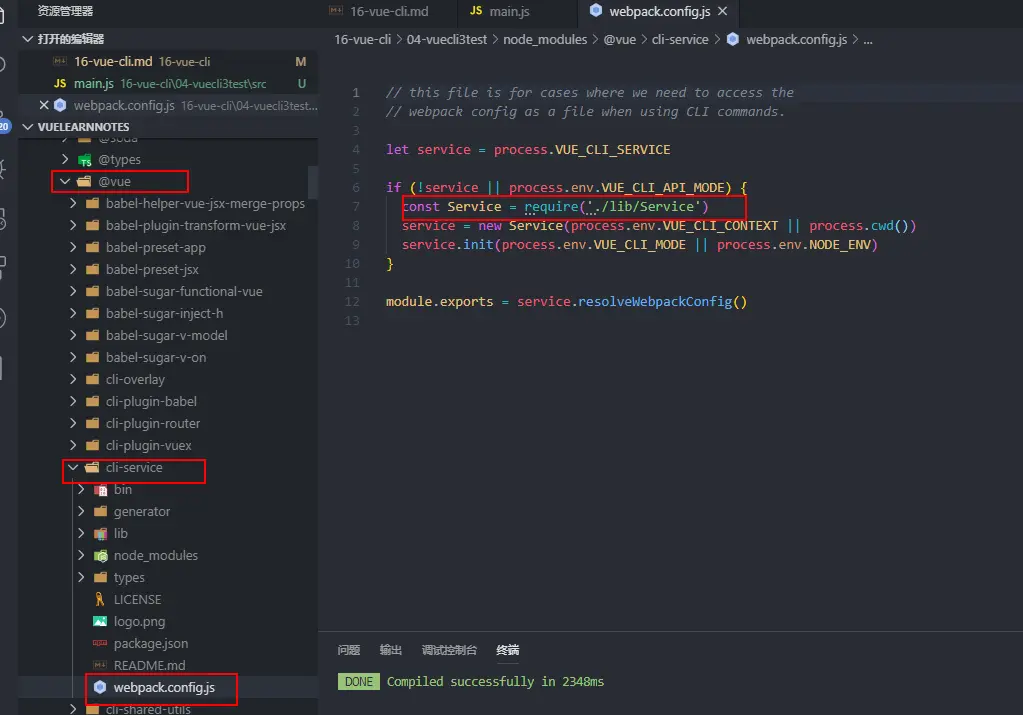Click the cli-service open folder icon

click(x=93, y=468)
